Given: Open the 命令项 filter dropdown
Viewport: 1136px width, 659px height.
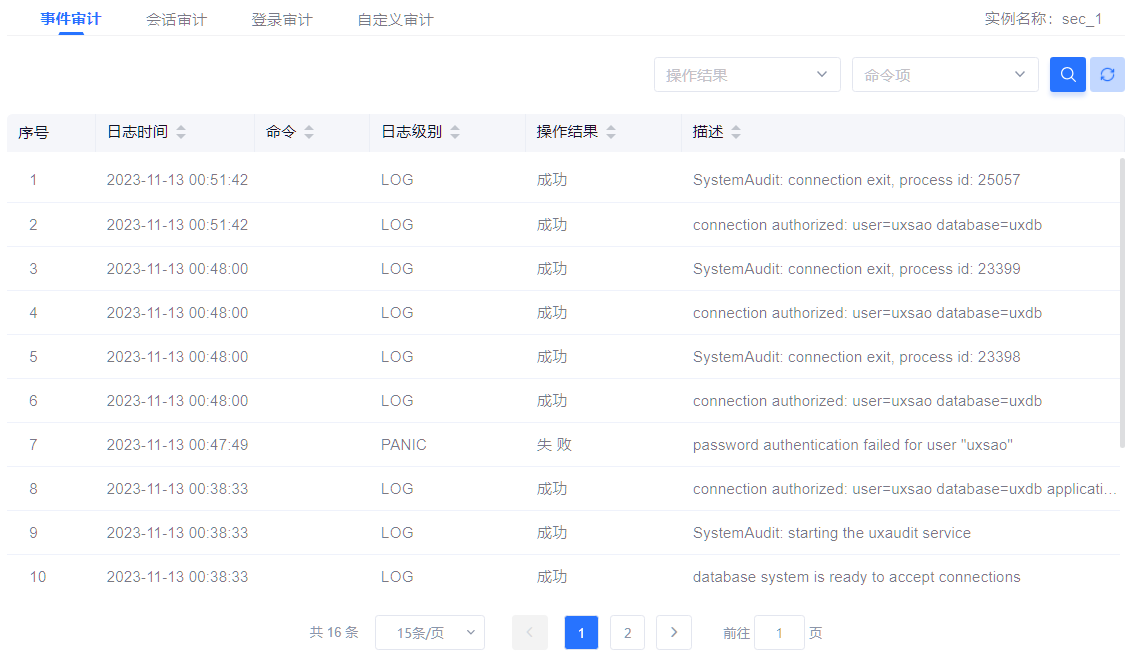Looking at the screenshot, I should [944, 75].
